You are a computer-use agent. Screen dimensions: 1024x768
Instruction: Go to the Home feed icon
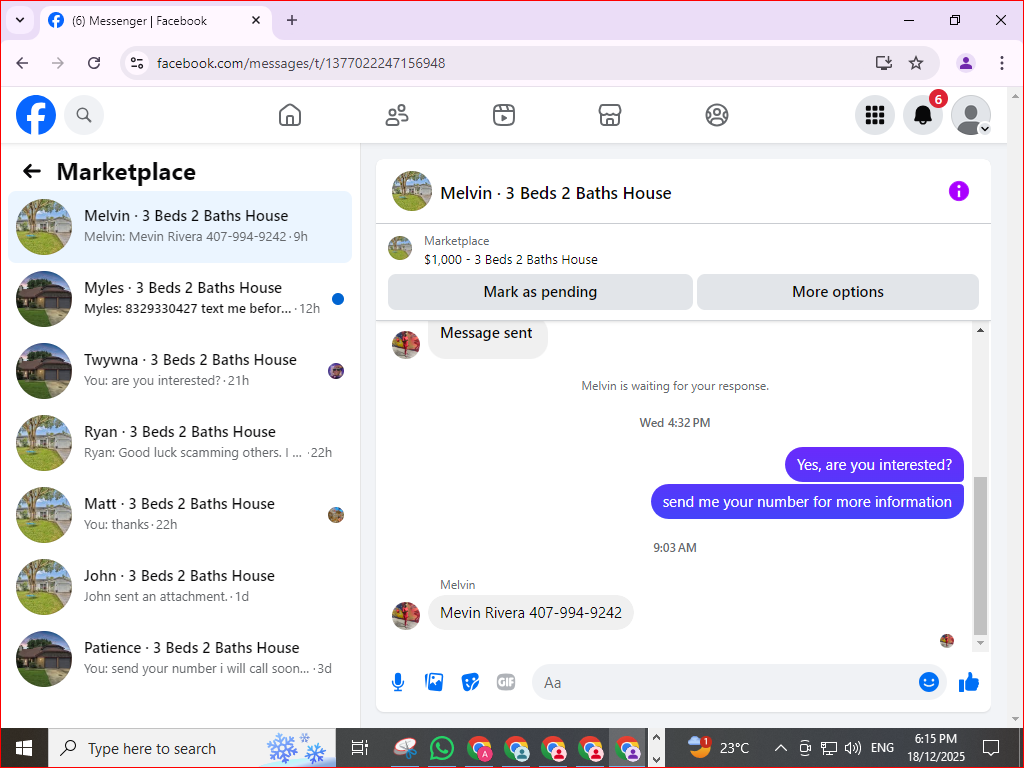point(290,115)
